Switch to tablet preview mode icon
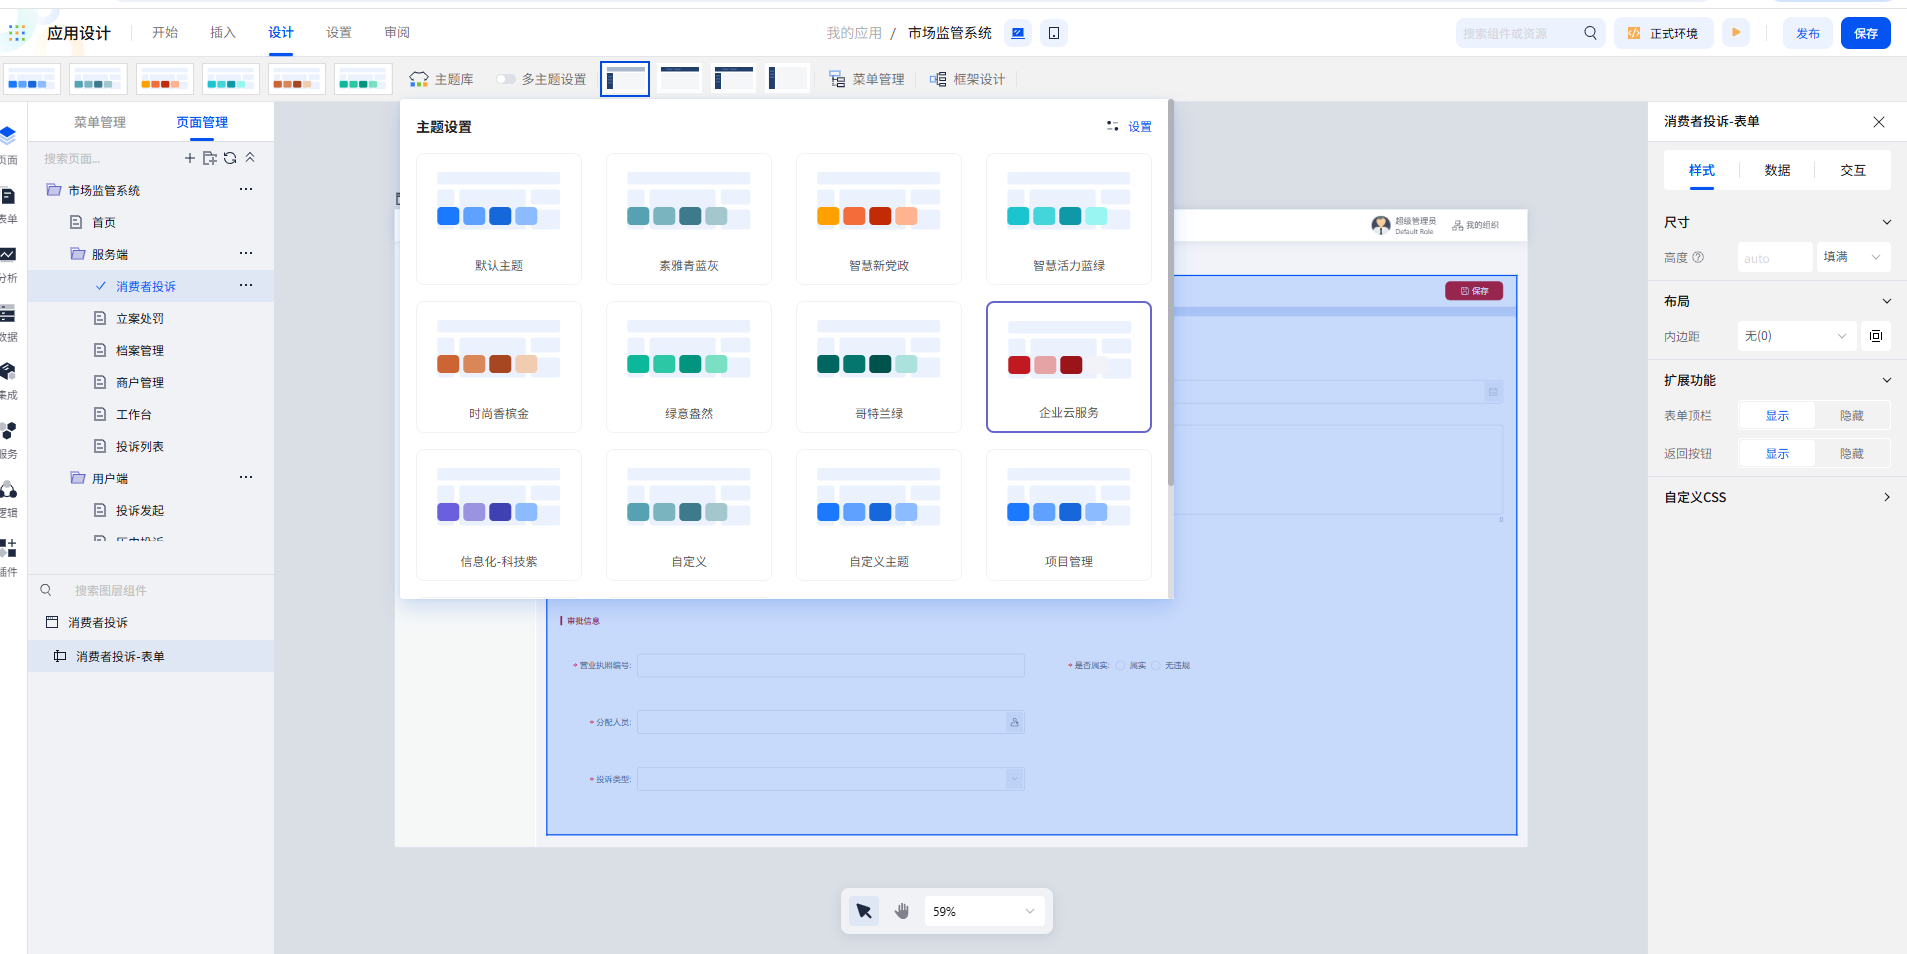Image resolution: width=1907 pixels, height=954 pixels. tap(1054, 33)
